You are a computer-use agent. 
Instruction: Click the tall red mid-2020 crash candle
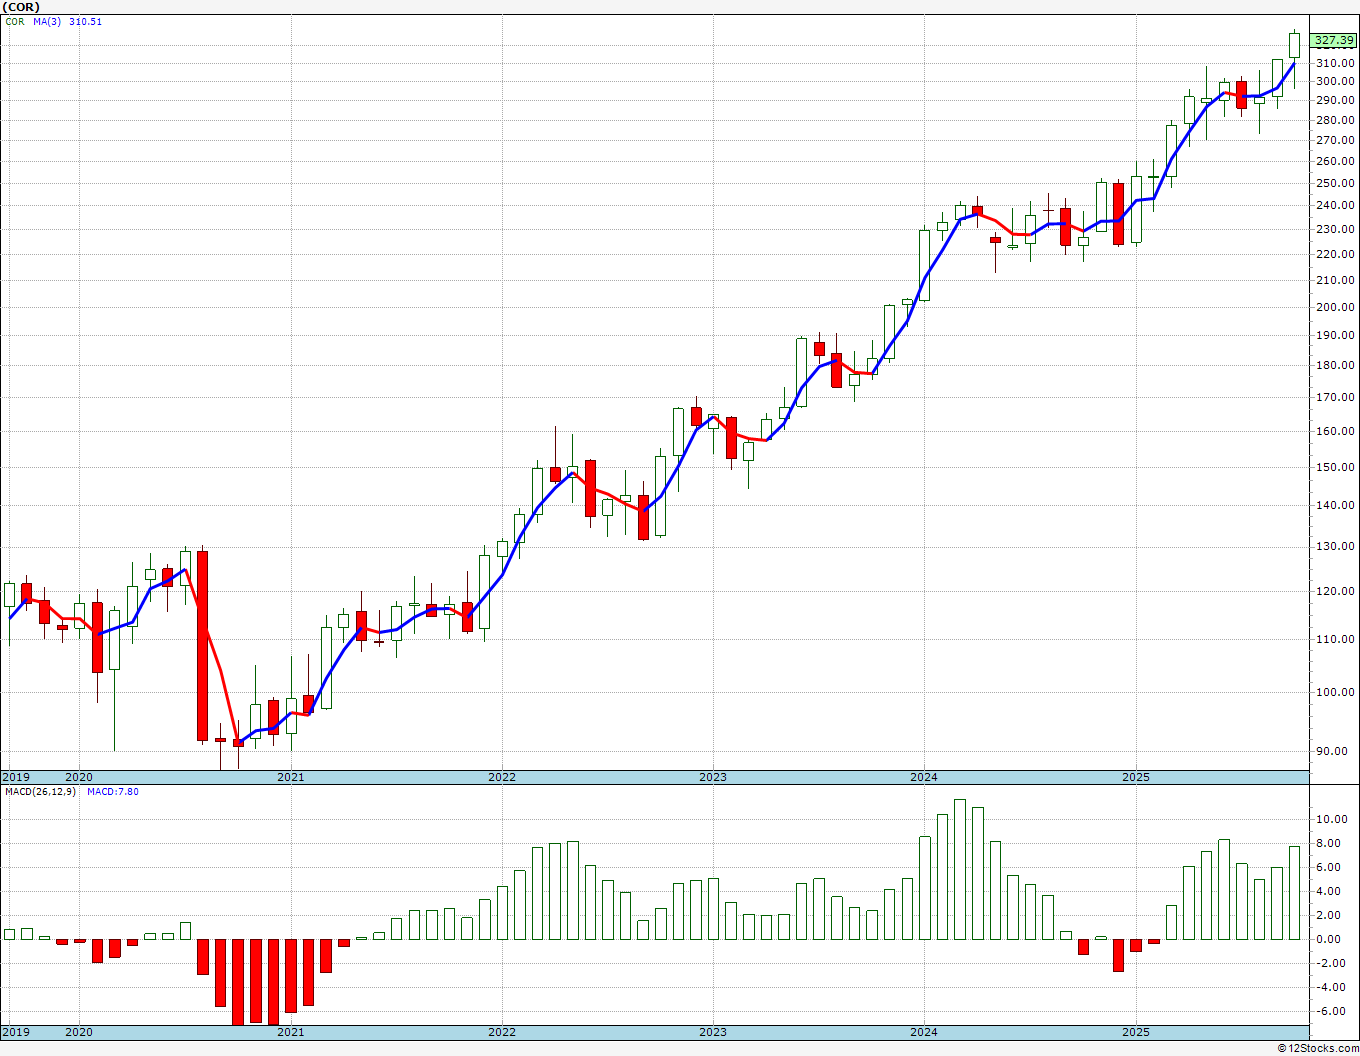[x=203, y=646]
